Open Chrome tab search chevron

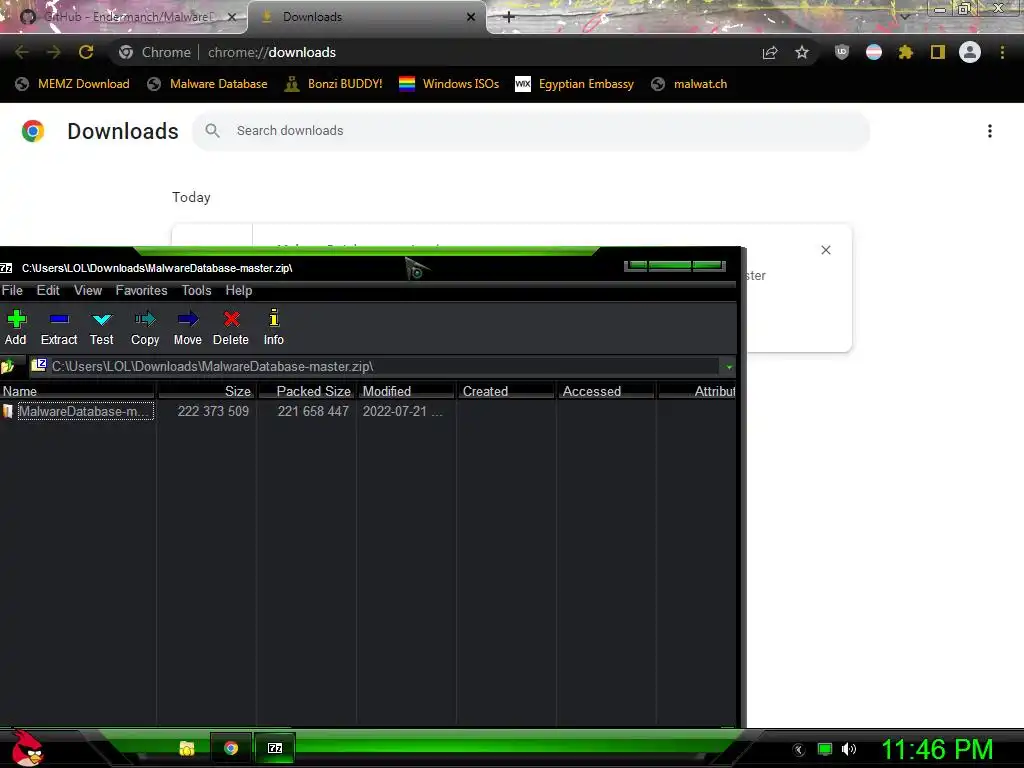coord(904,16)
